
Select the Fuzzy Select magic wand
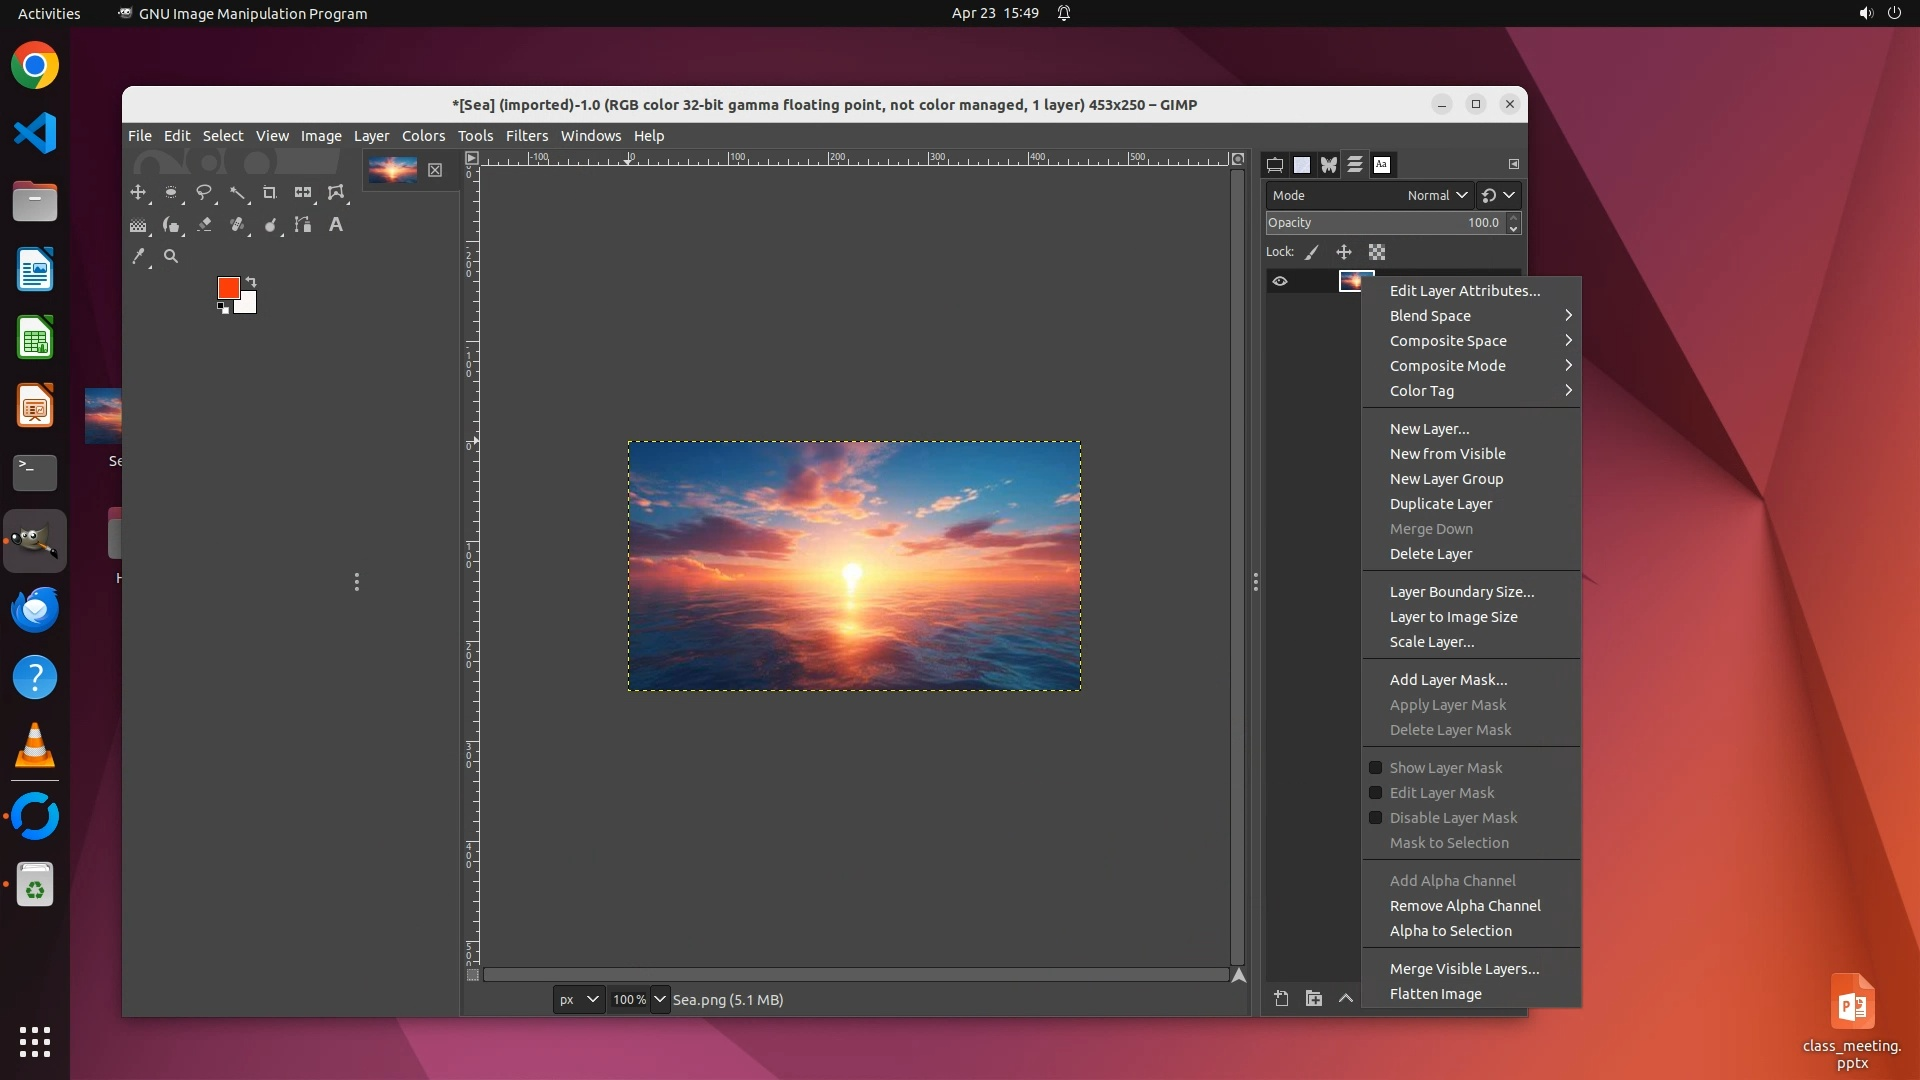[x=237, y=192]
